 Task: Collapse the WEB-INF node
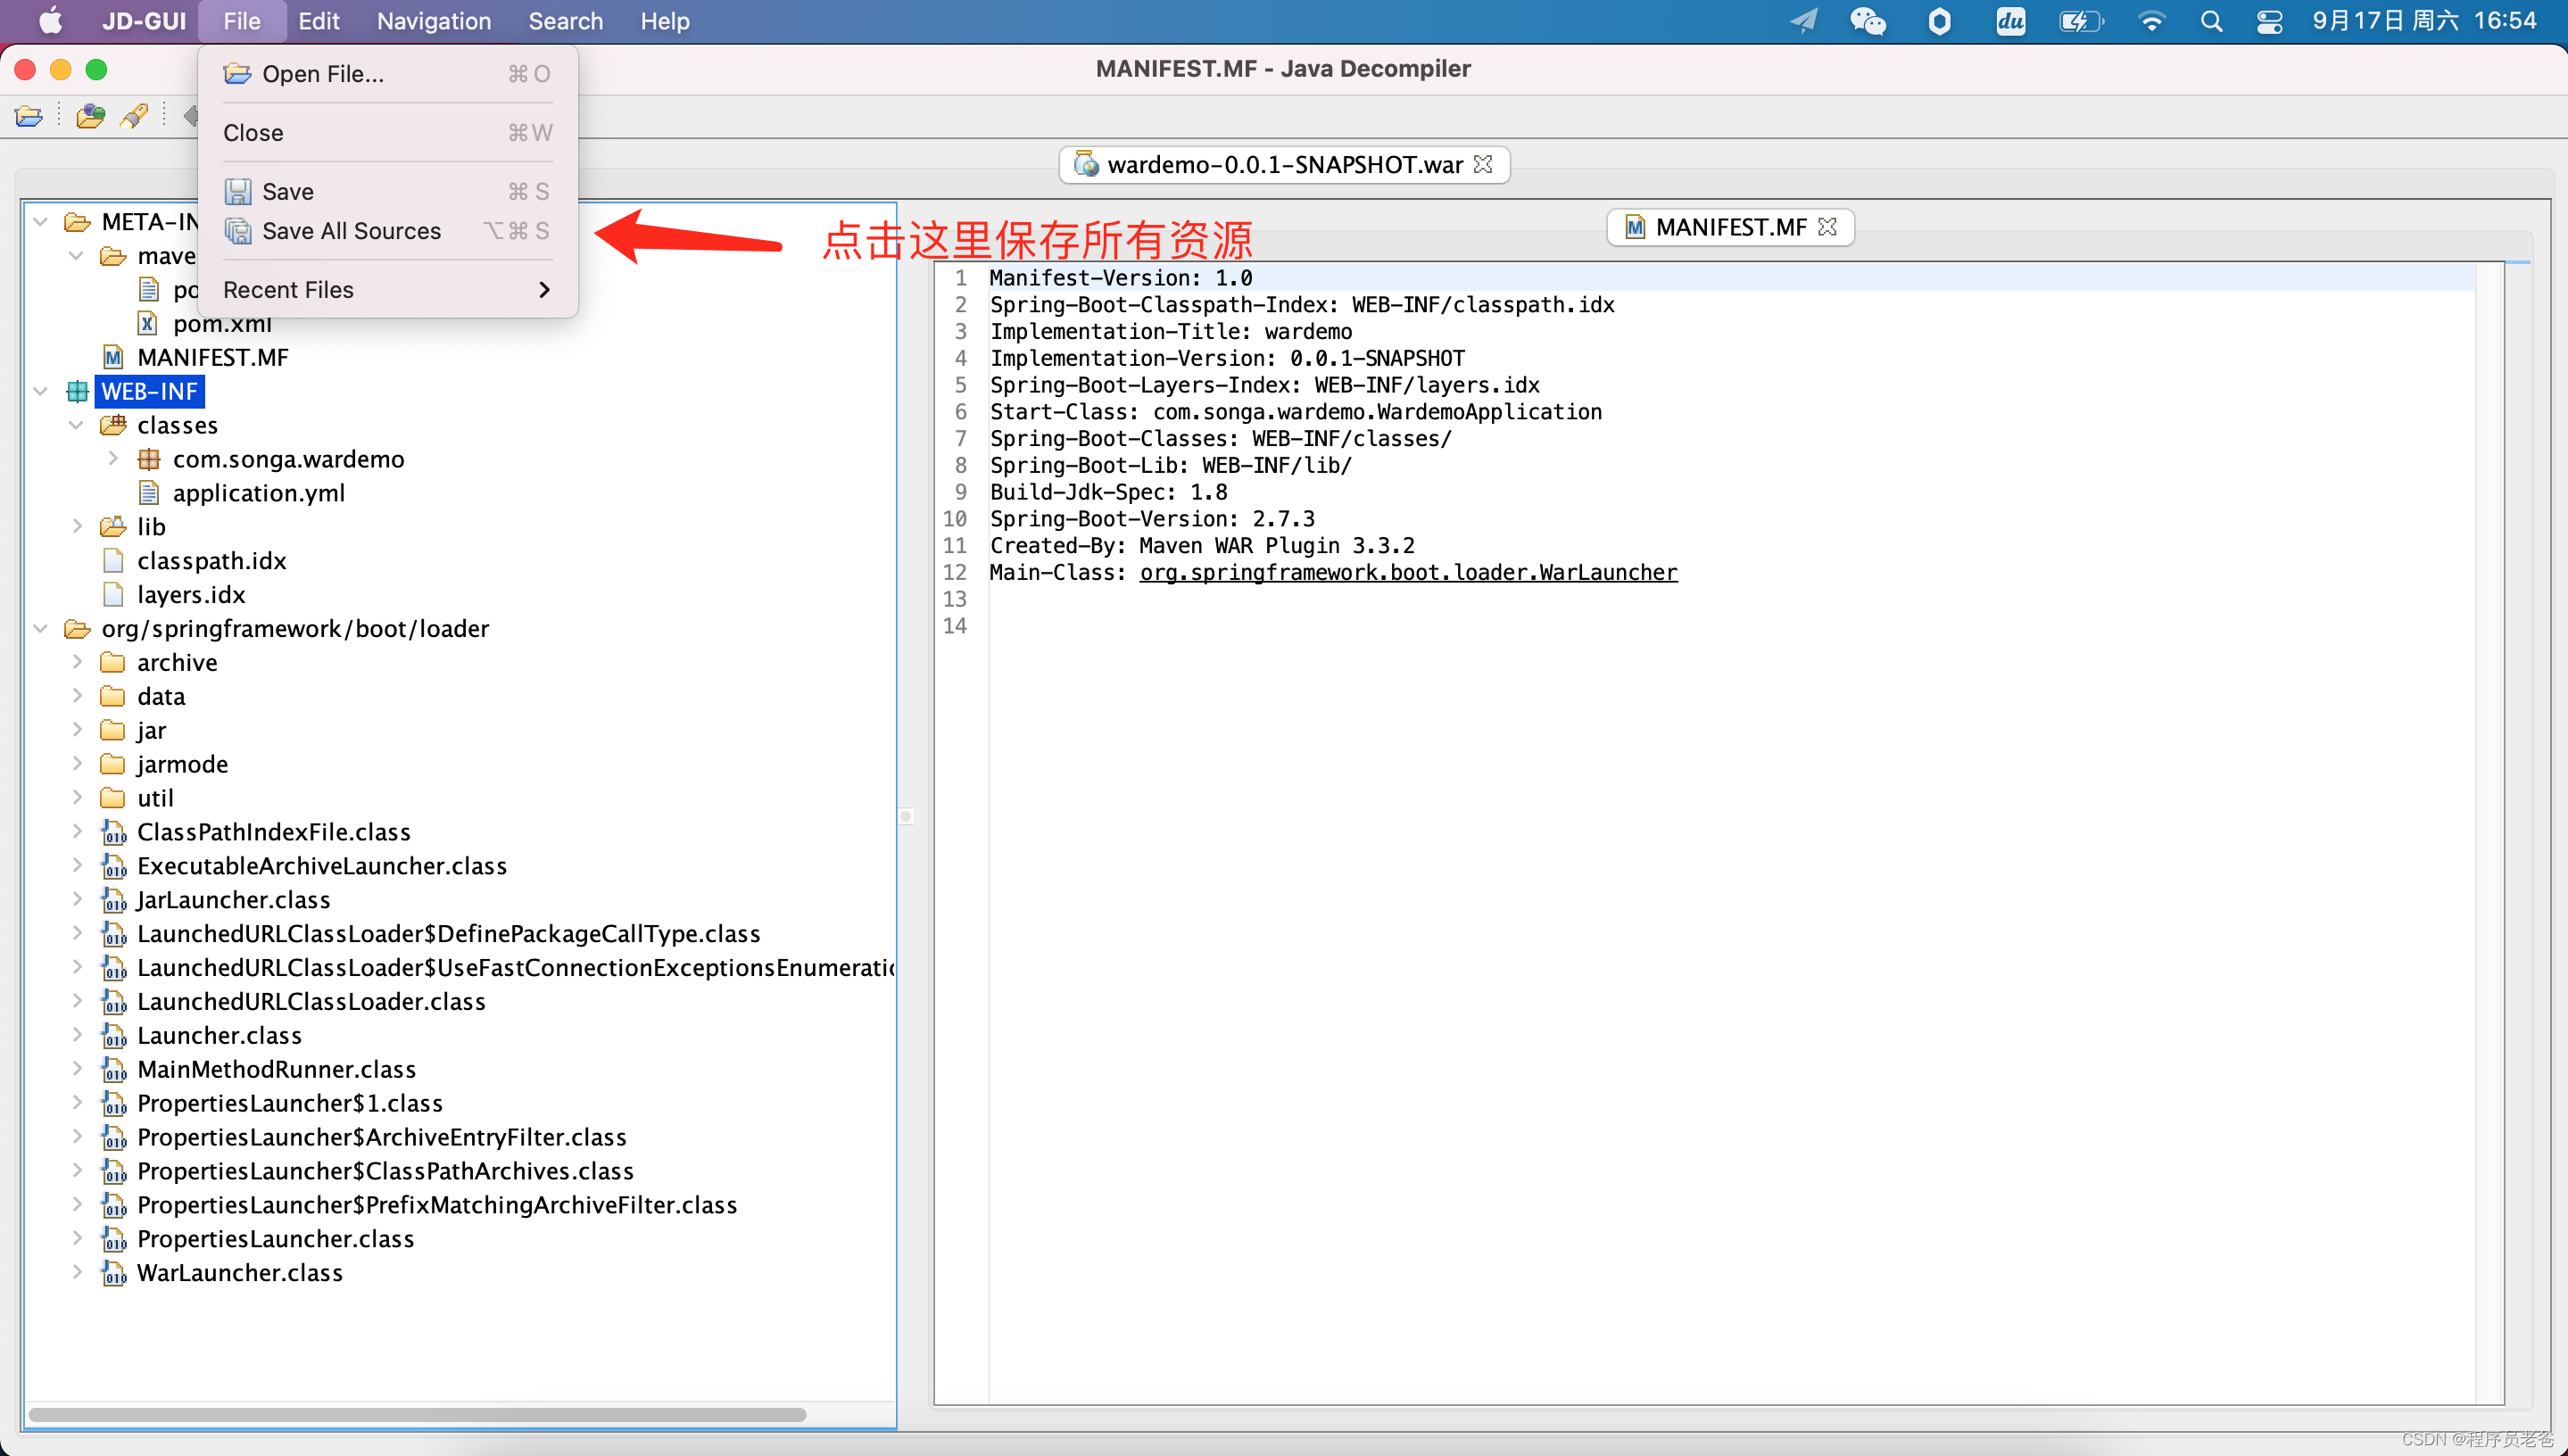(40, 392)
